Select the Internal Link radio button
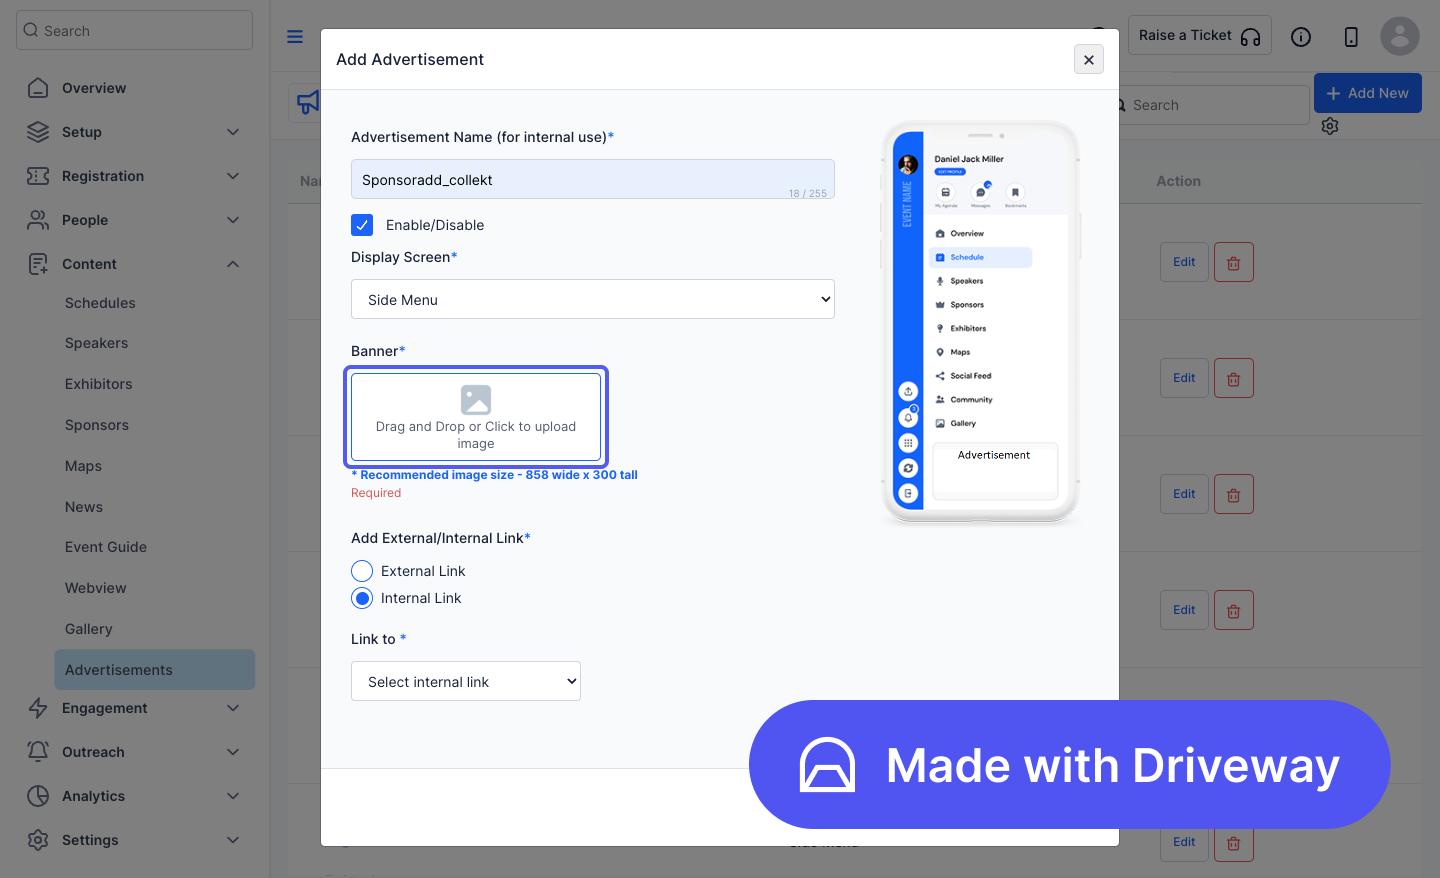 pos(362,598)
